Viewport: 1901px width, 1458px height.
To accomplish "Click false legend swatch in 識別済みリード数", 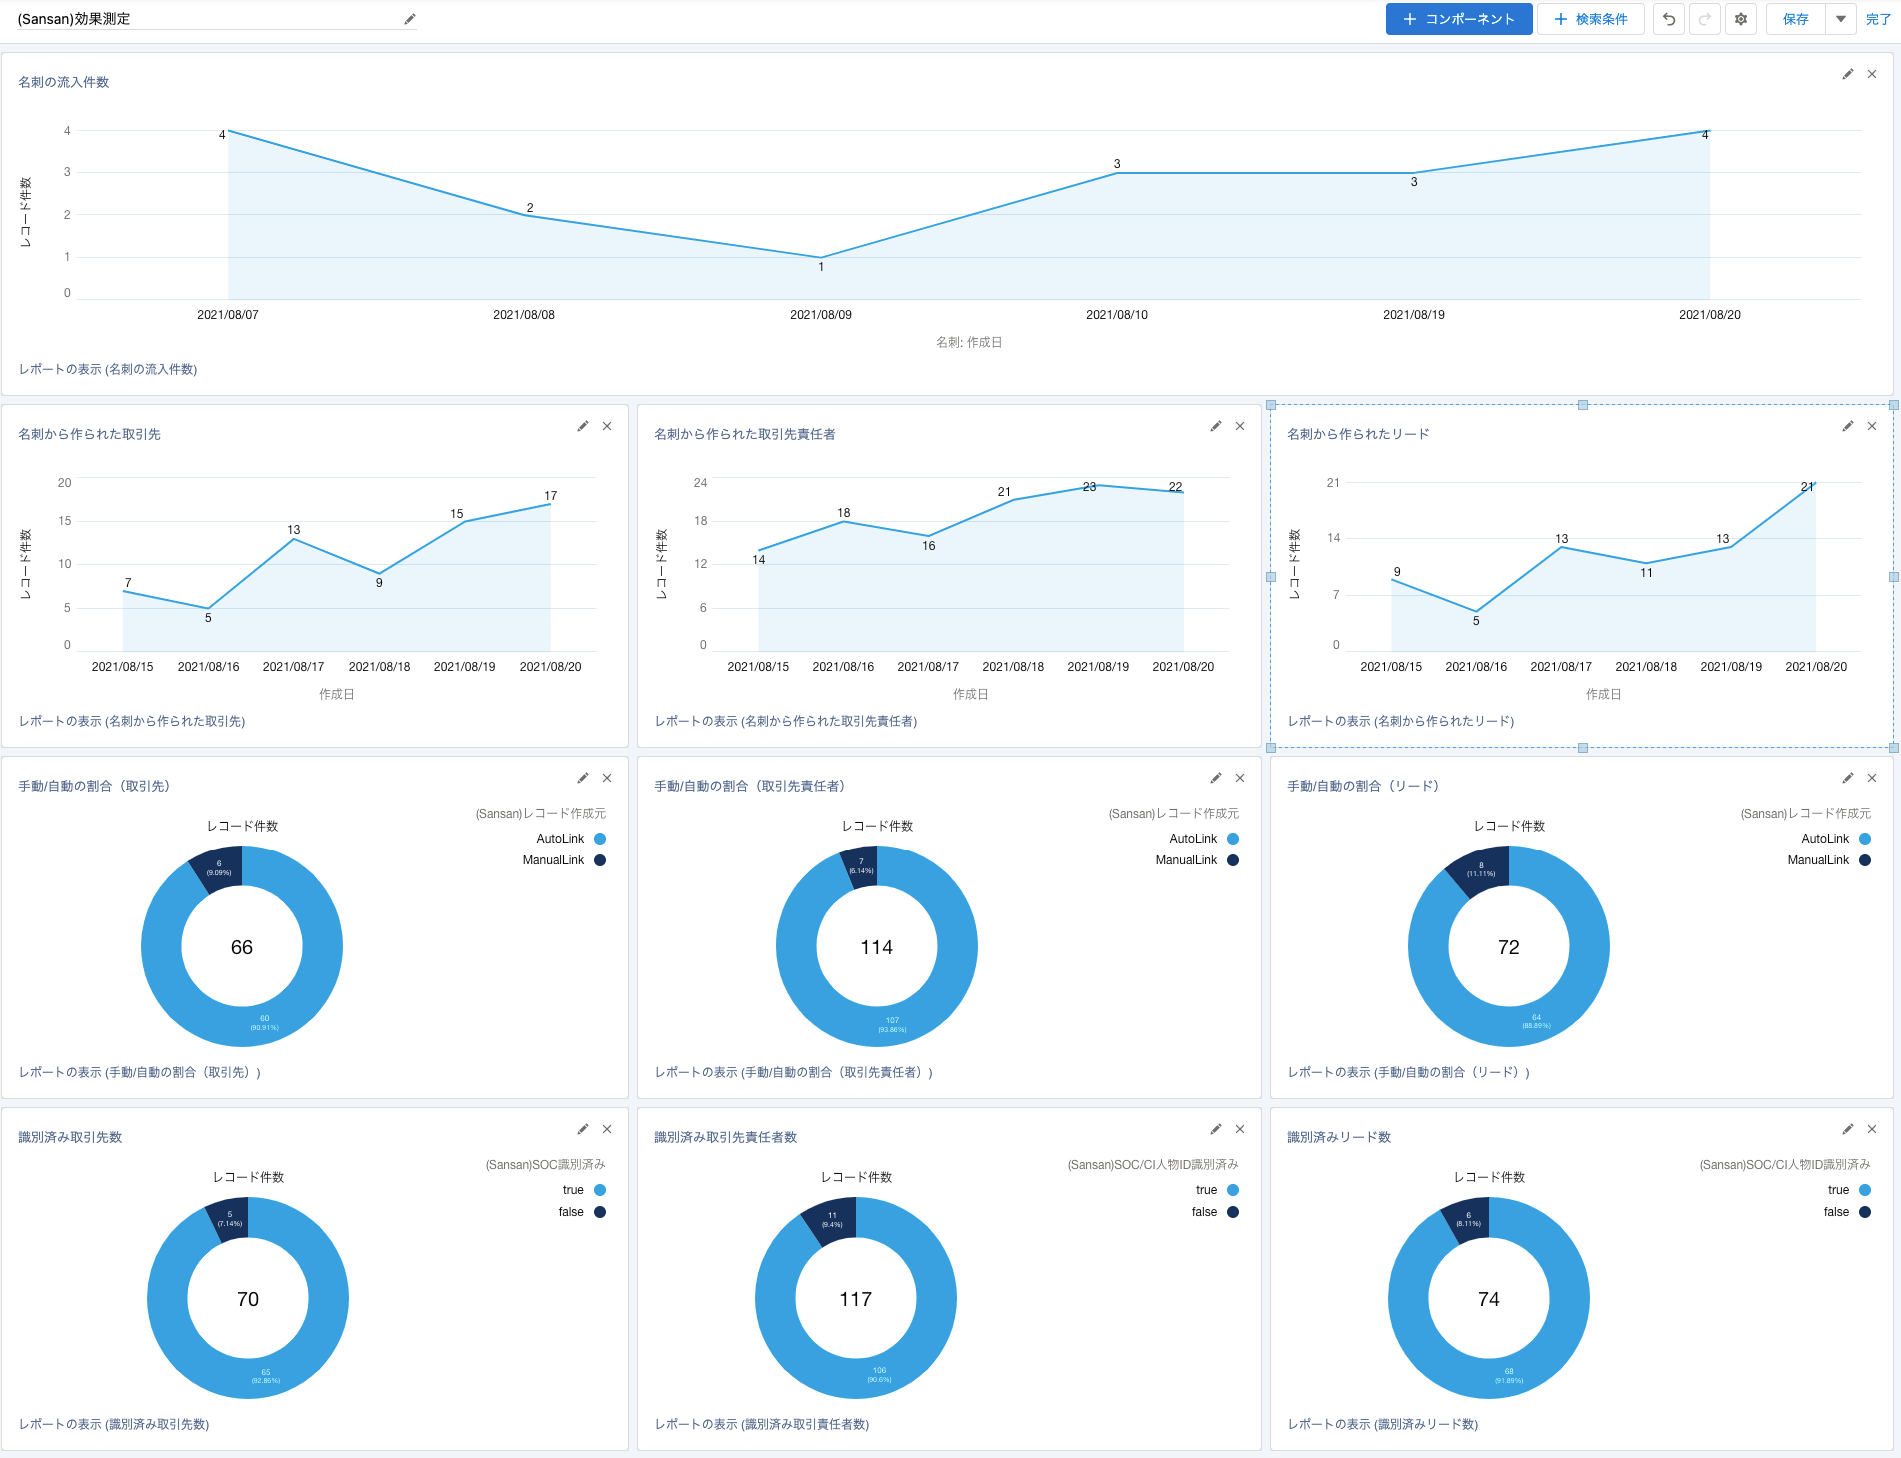I will (1865, 1212).
